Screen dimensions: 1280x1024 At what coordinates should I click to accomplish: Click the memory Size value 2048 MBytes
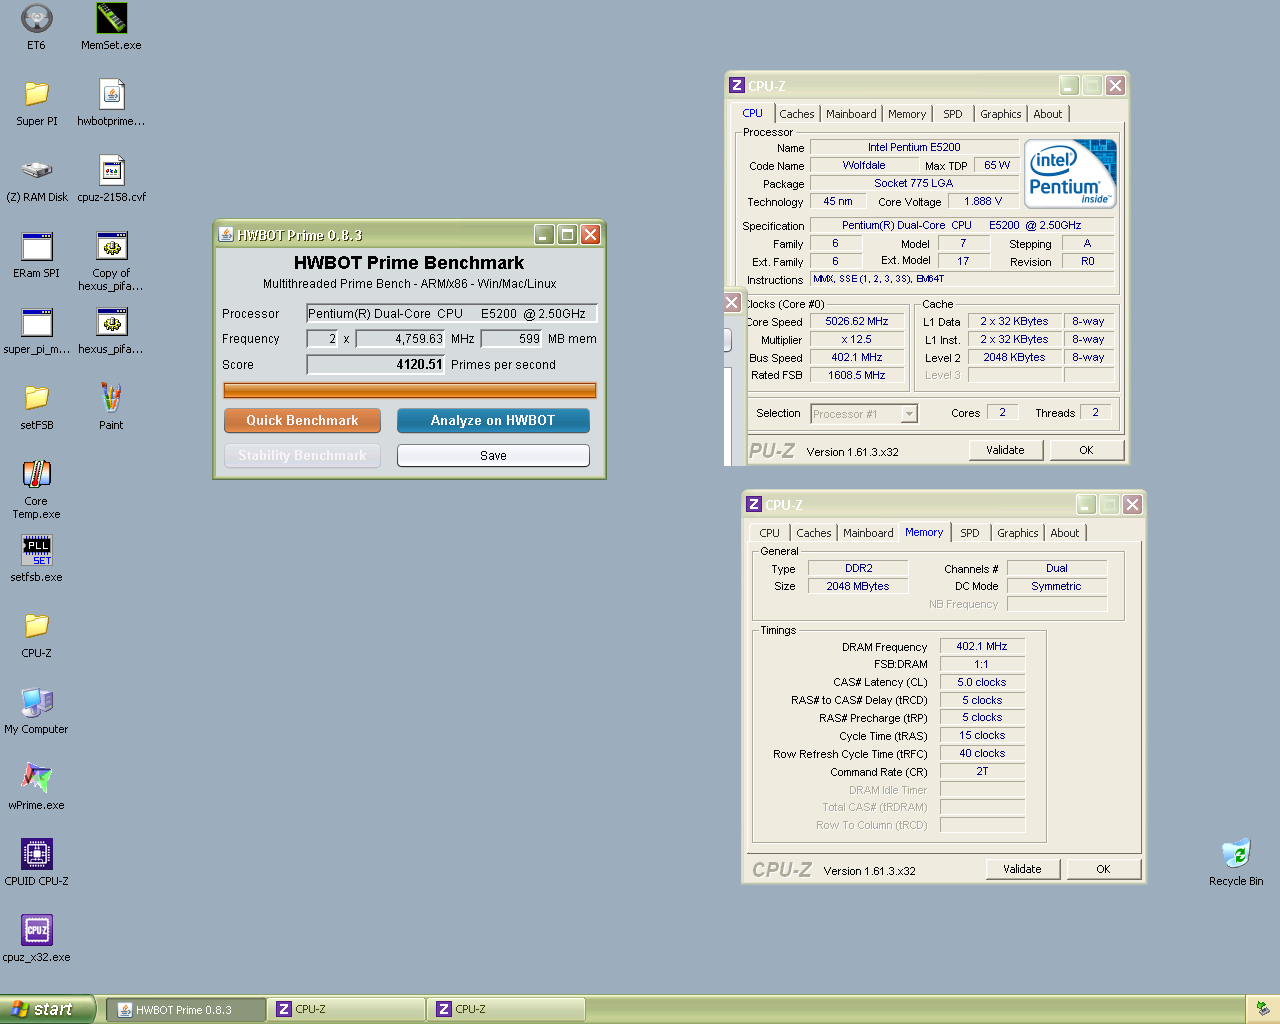[x=858, y=587]
